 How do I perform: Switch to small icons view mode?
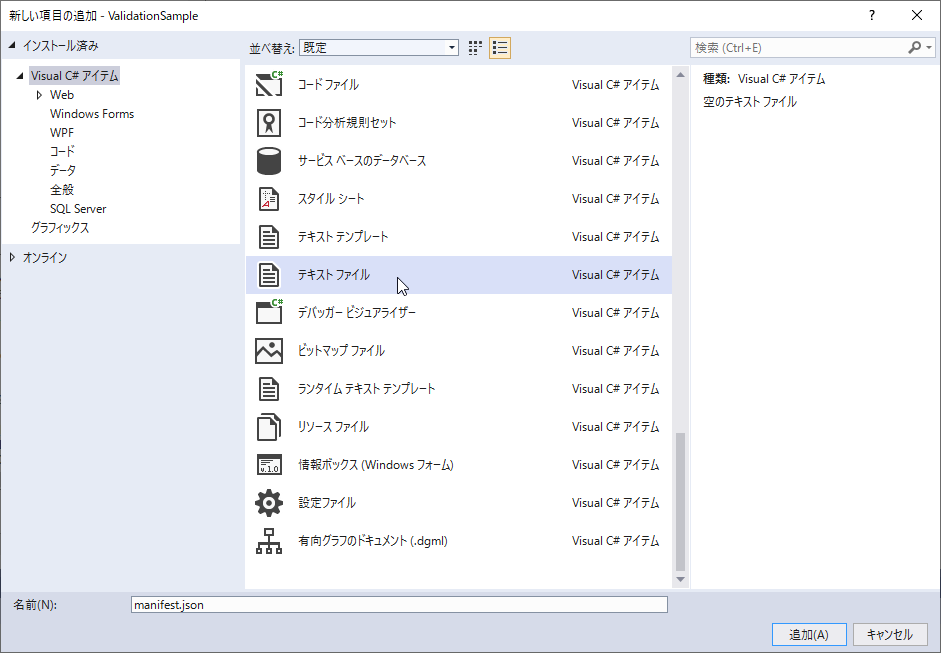[474, 47]
